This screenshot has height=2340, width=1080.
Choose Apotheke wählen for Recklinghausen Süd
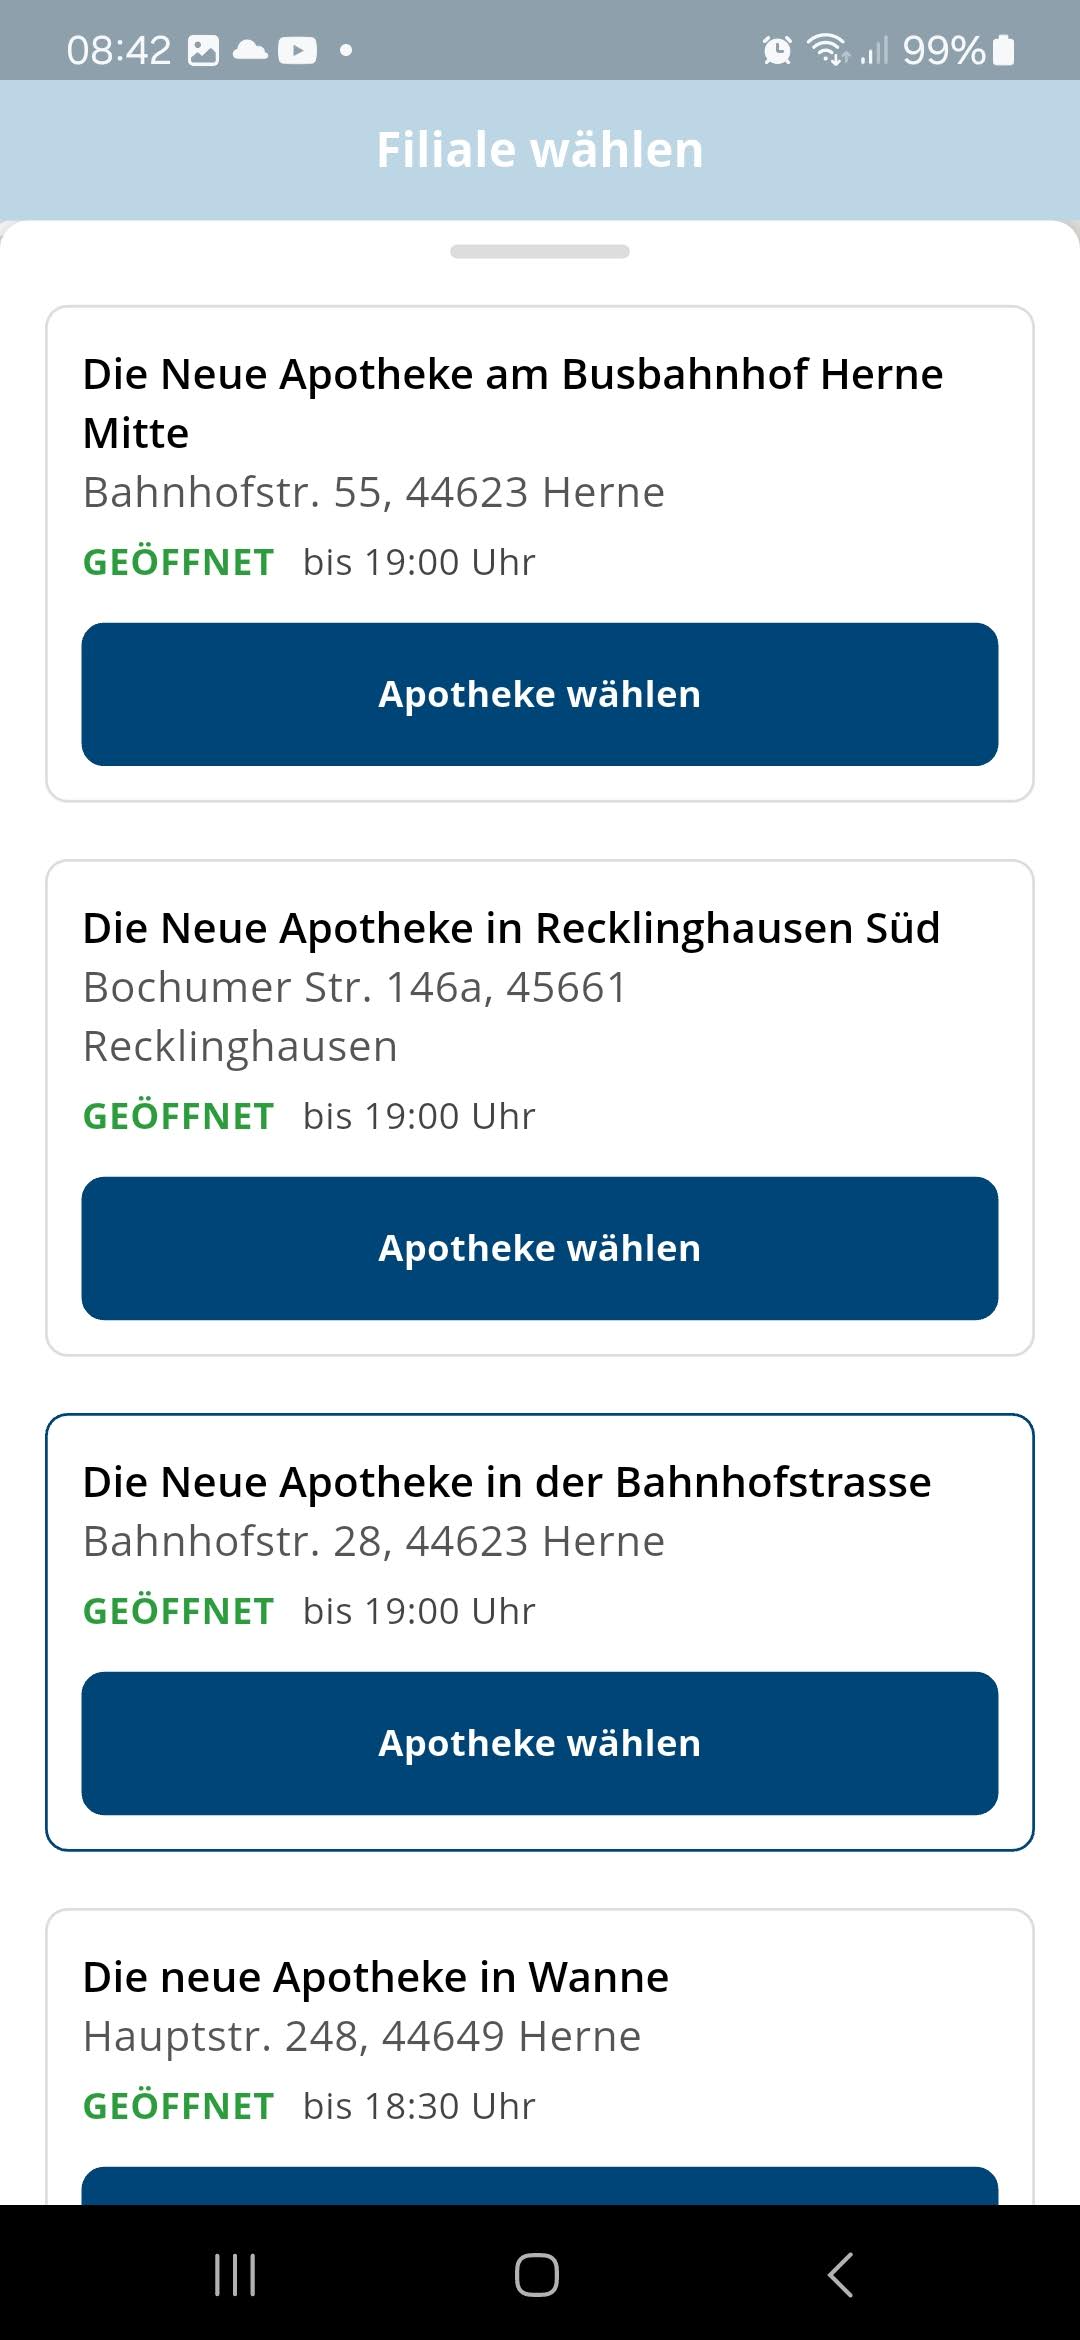tap(540, 1248)
